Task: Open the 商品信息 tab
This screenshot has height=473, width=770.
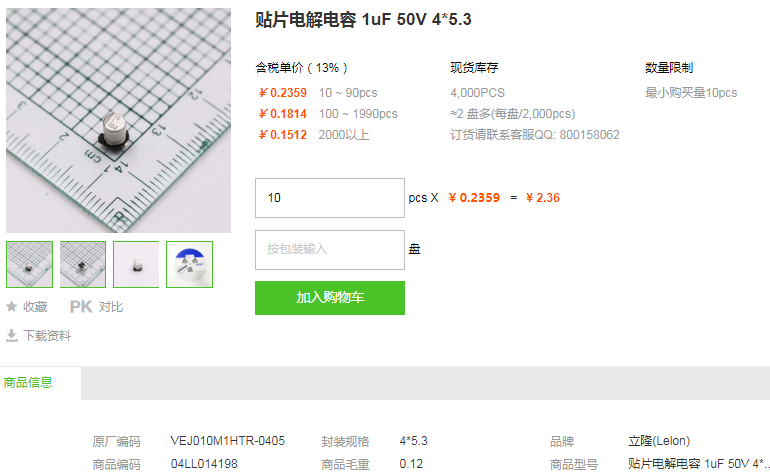Action: coord(28,383)
